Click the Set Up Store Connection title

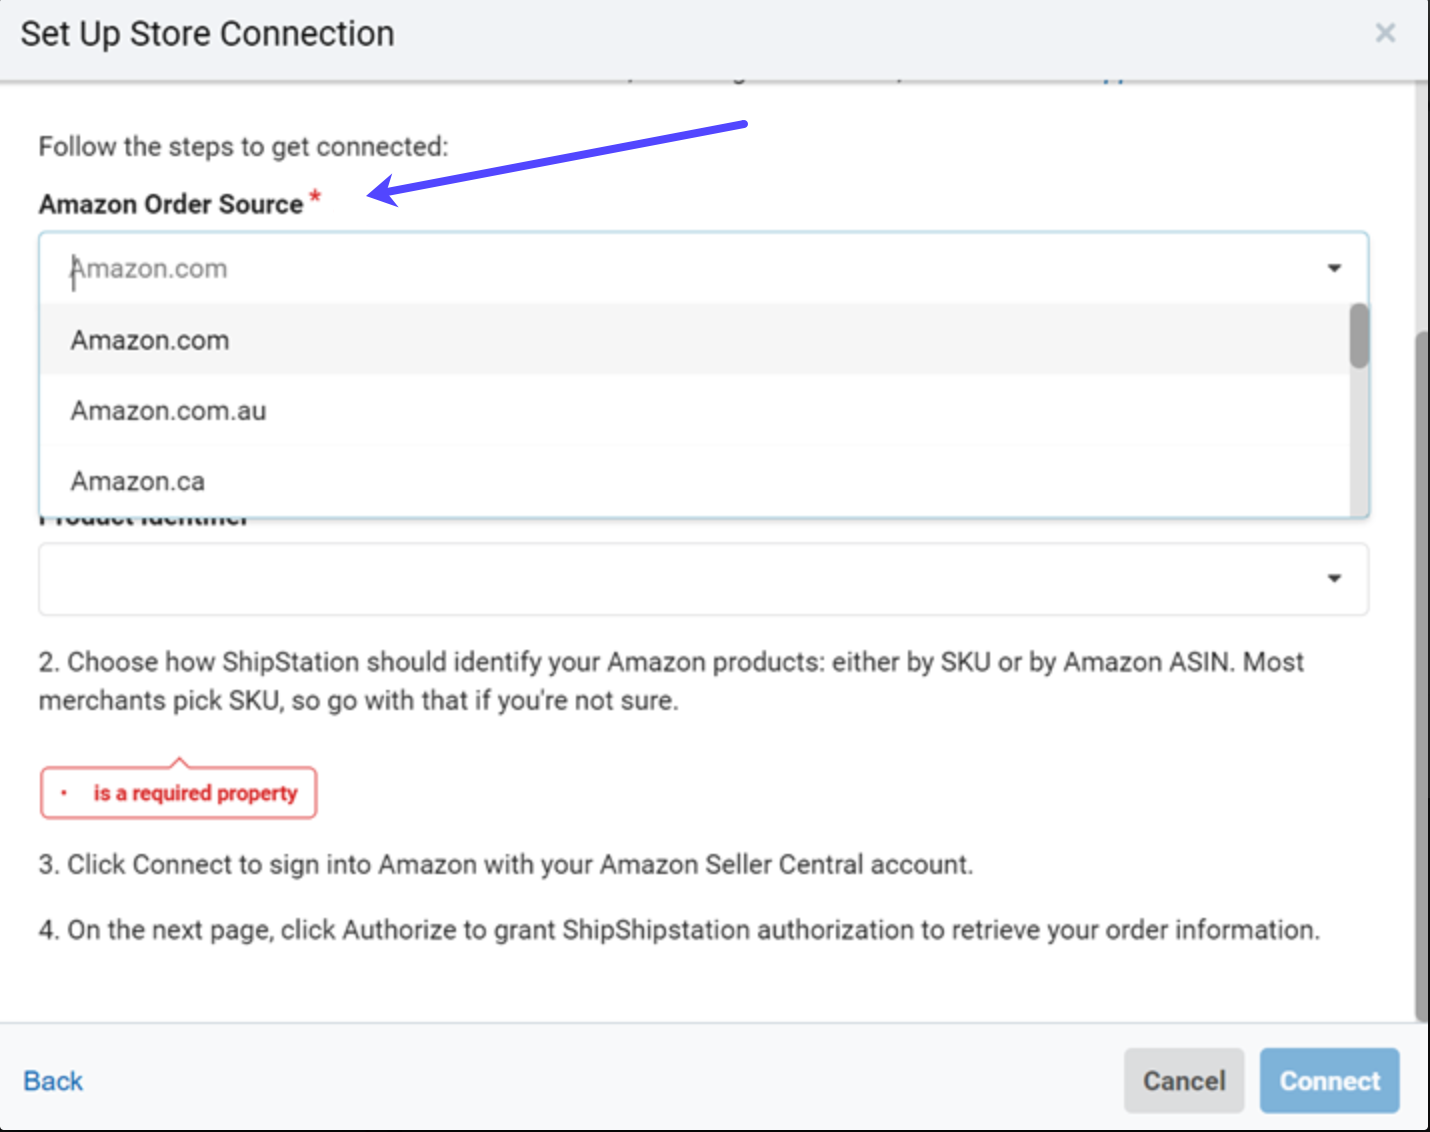[207, 34]
